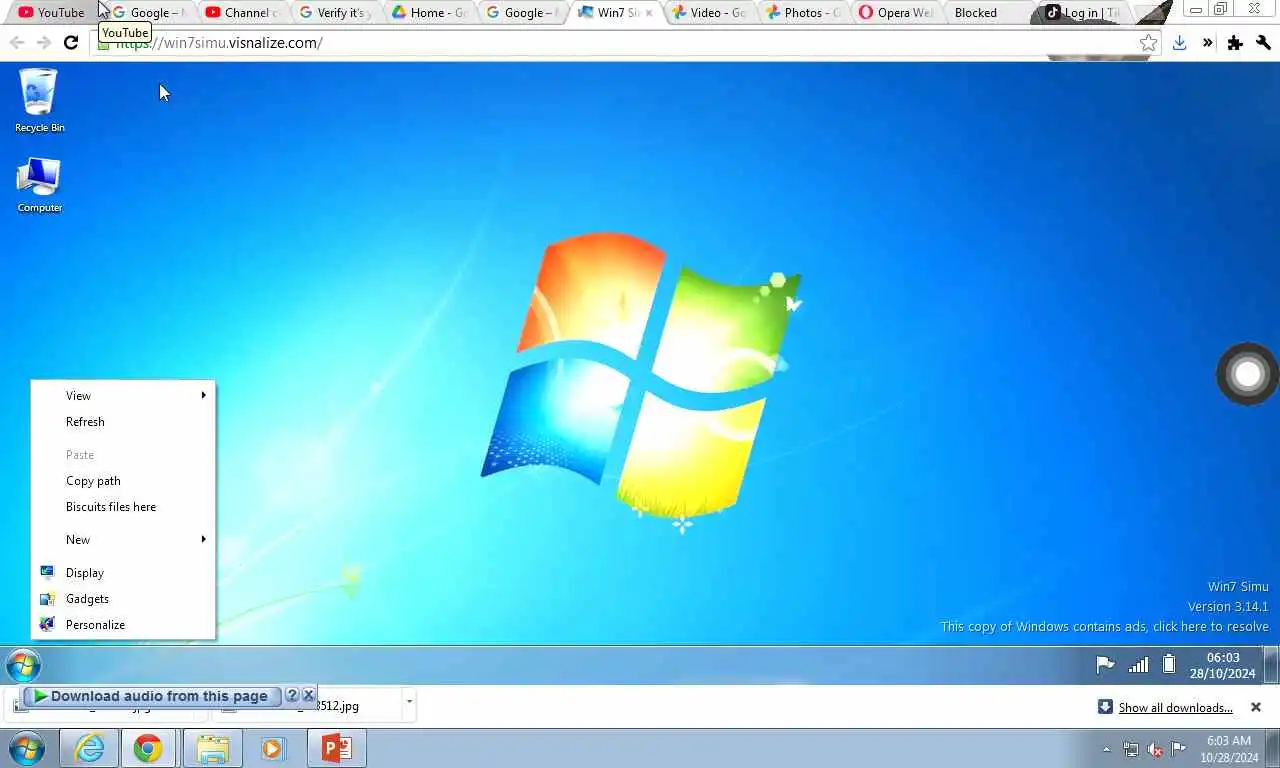
Task: Switch to the Verify it's you tab
Action: [334, 13]
